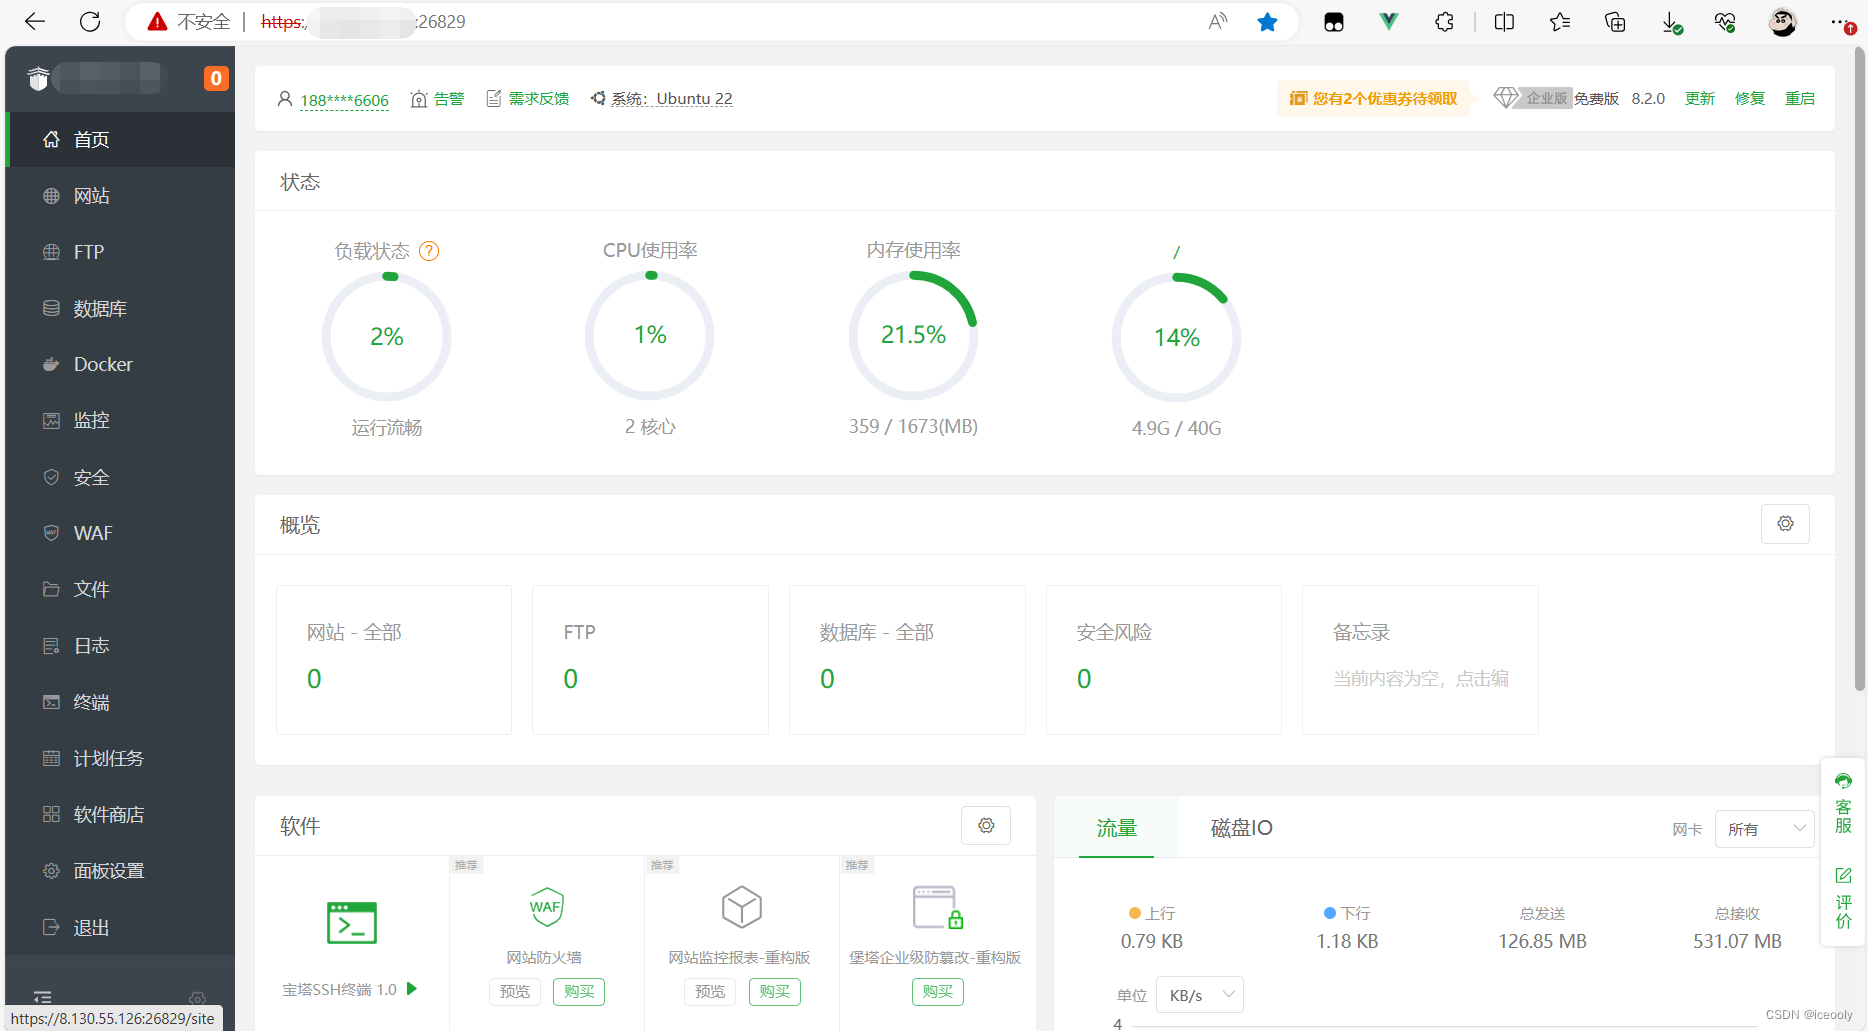
Task: Open the 需求反馈 feedback link
Action: (x=527, y=98)
